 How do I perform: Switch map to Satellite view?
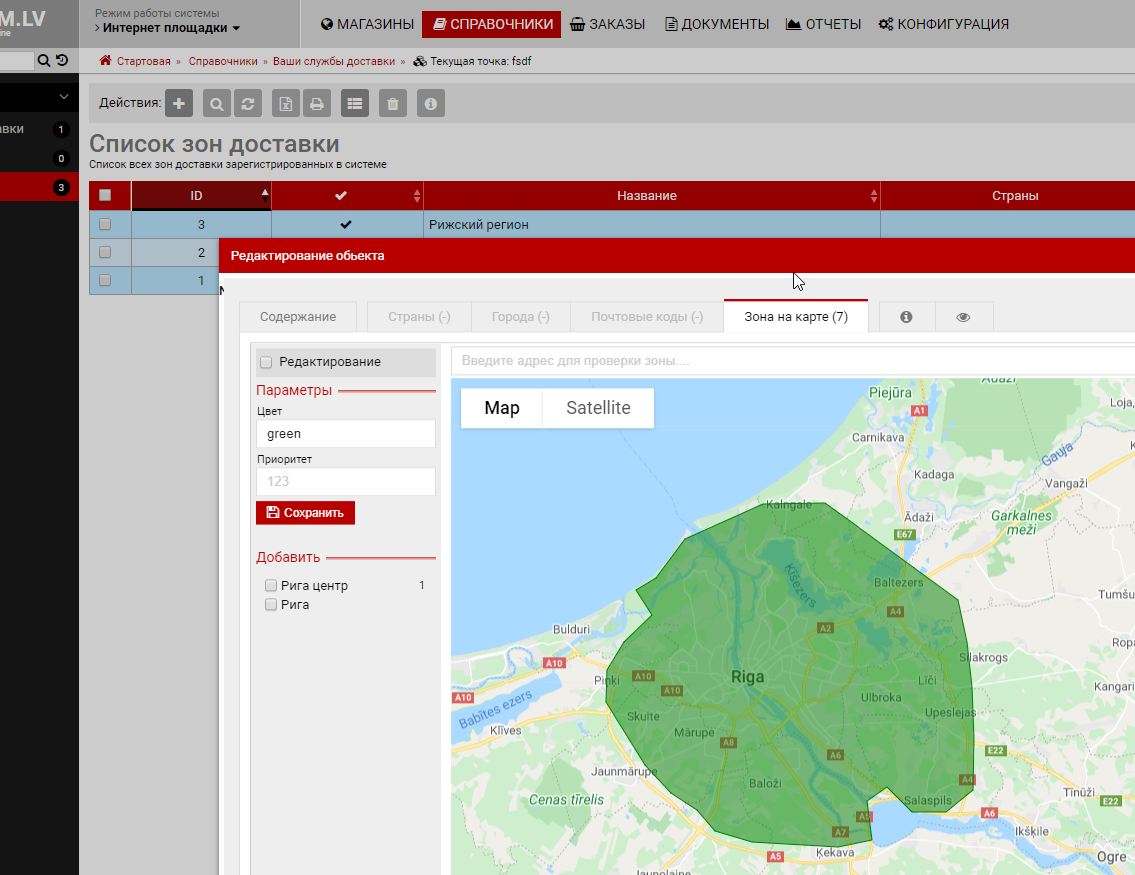coord(598,408)
